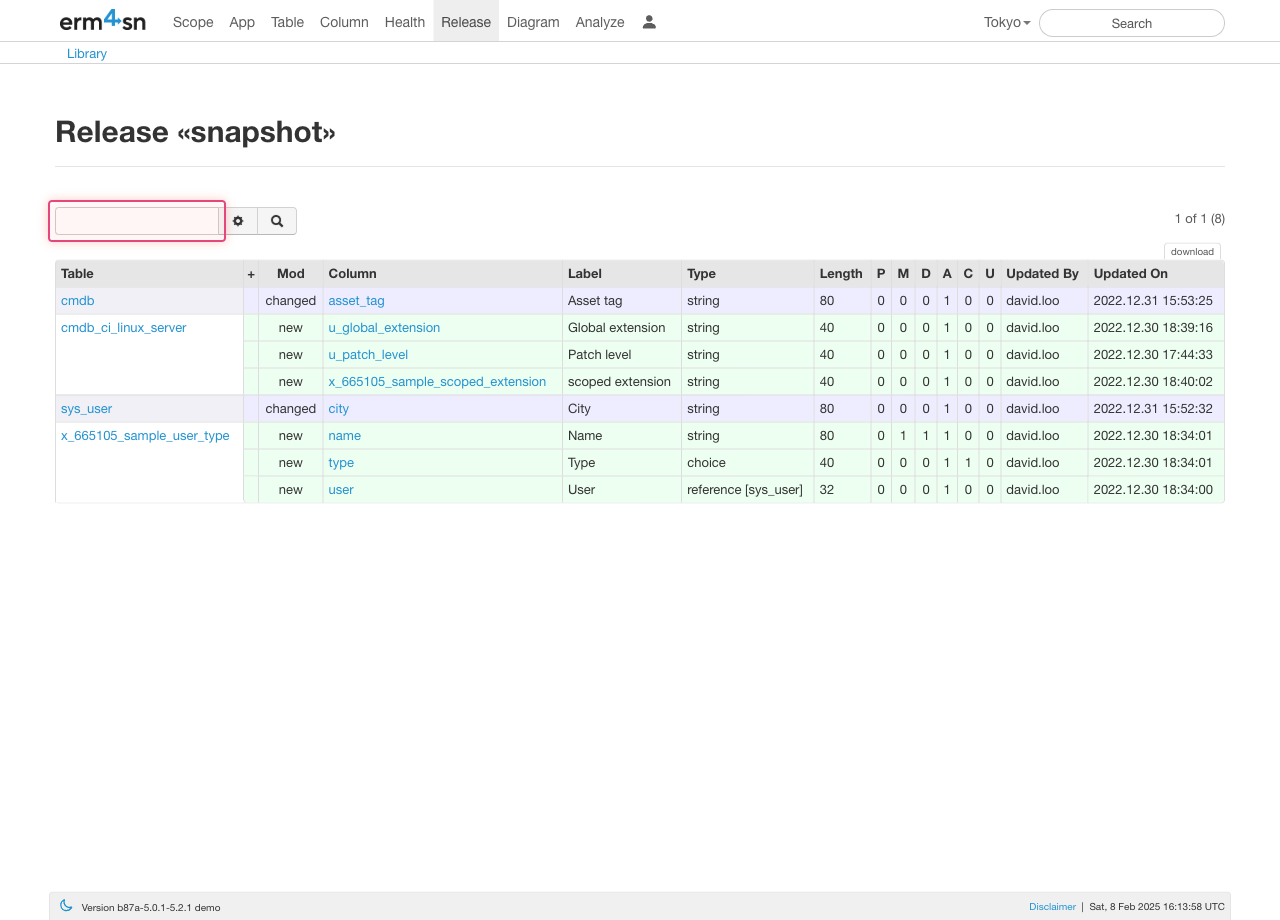Open the Diagram menu
Image resolution: width=1280 pixels, height=920 pixels.
[x=533, y=22]
